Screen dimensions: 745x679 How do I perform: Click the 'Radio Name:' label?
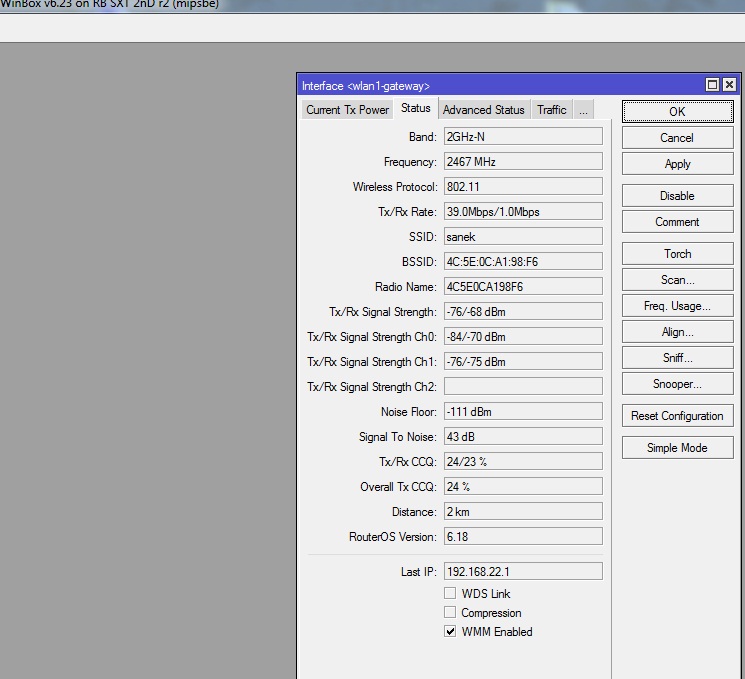point(405,287)
